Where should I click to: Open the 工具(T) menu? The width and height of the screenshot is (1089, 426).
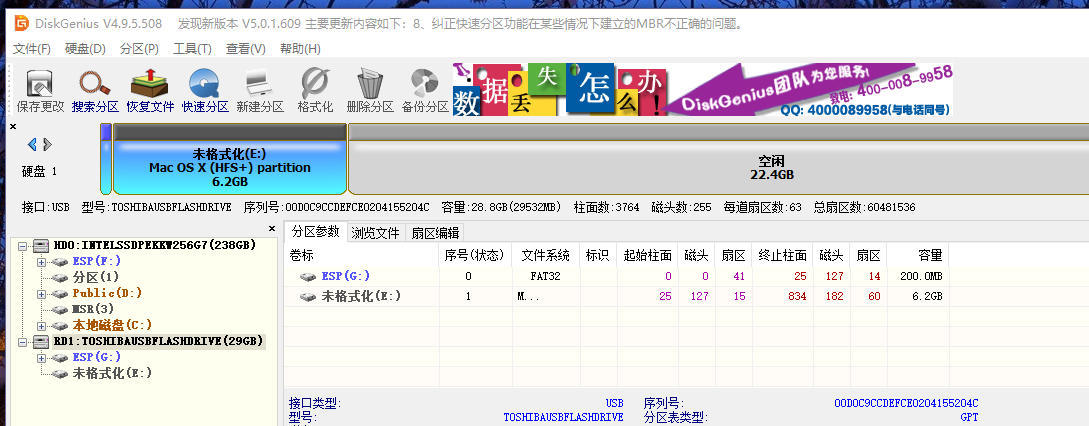point(192,49)
